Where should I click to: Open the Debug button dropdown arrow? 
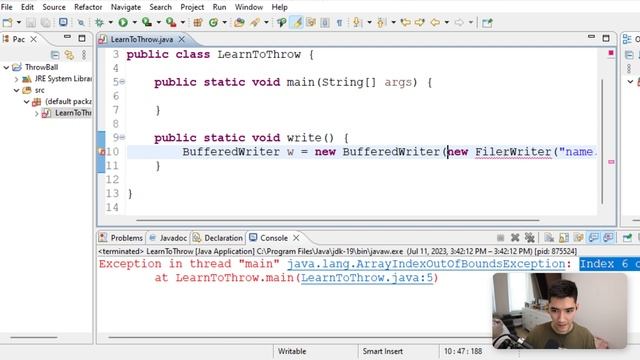click(111, 23)
